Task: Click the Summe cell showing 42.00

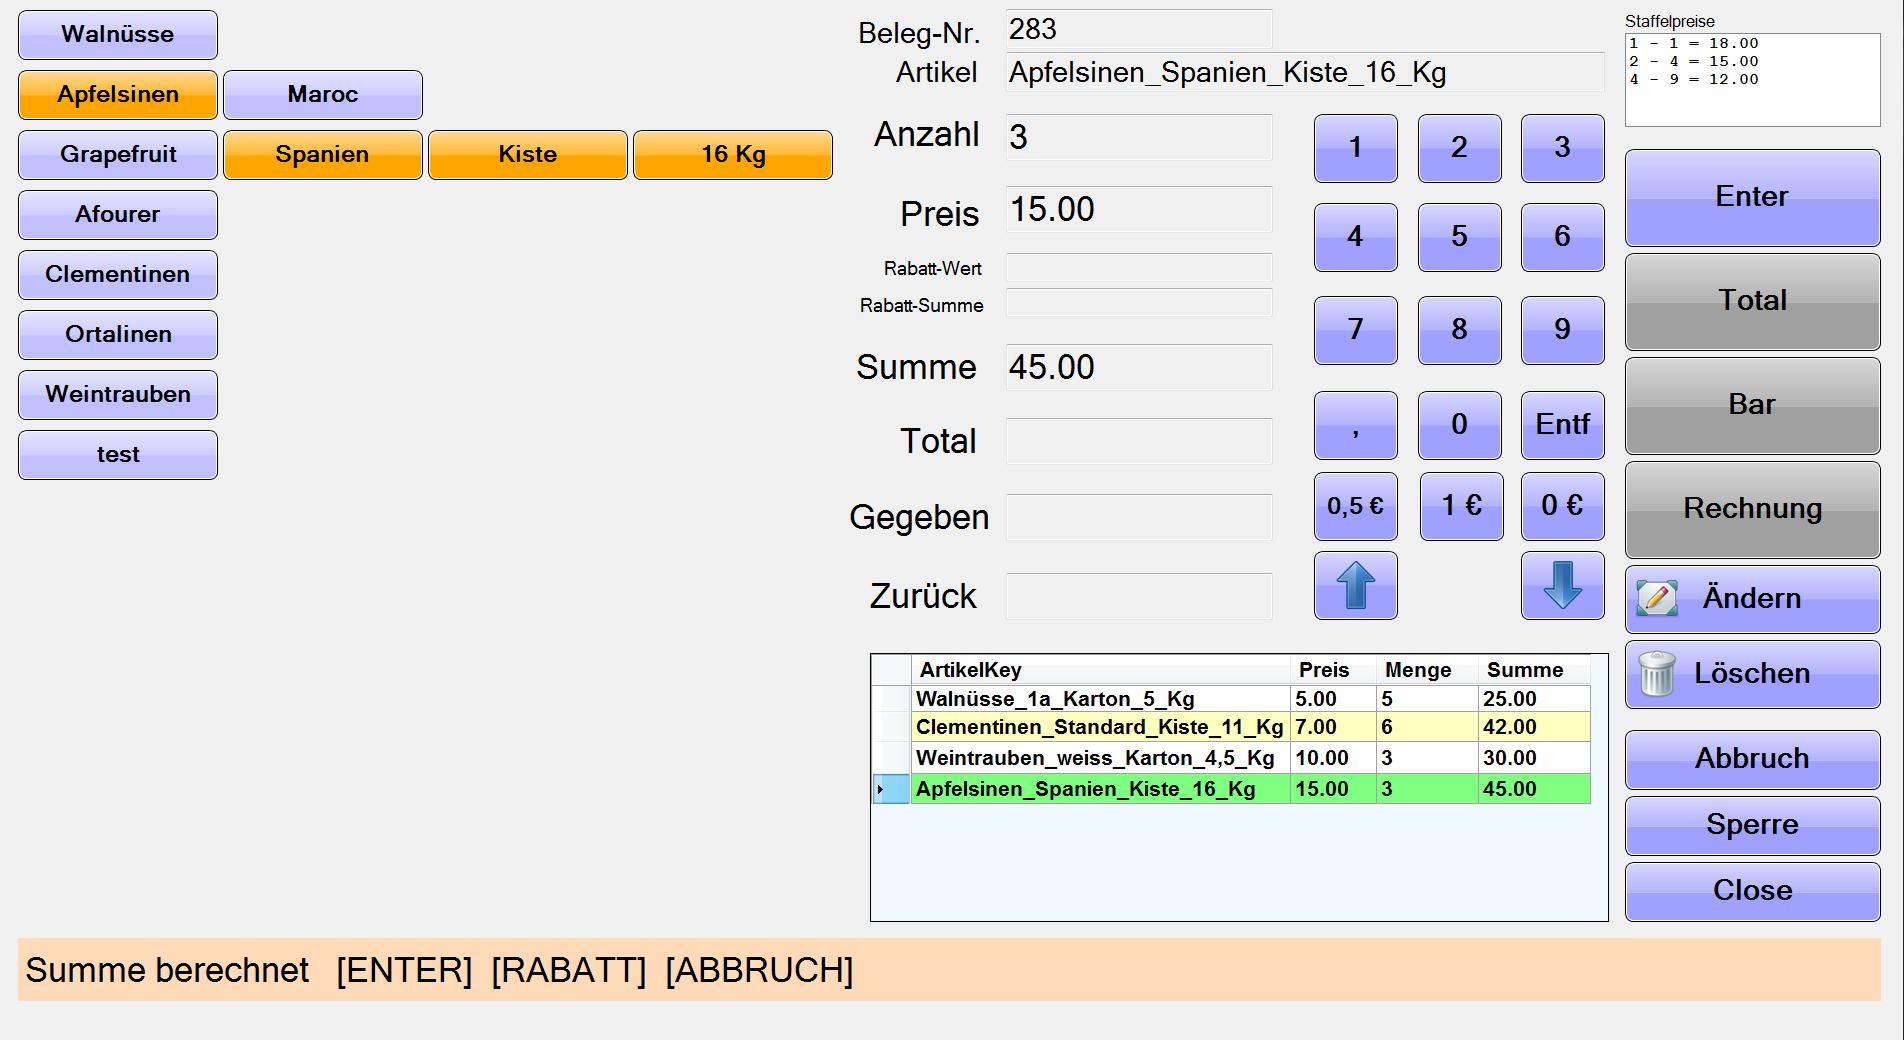Action: [x=1534, y=727]
